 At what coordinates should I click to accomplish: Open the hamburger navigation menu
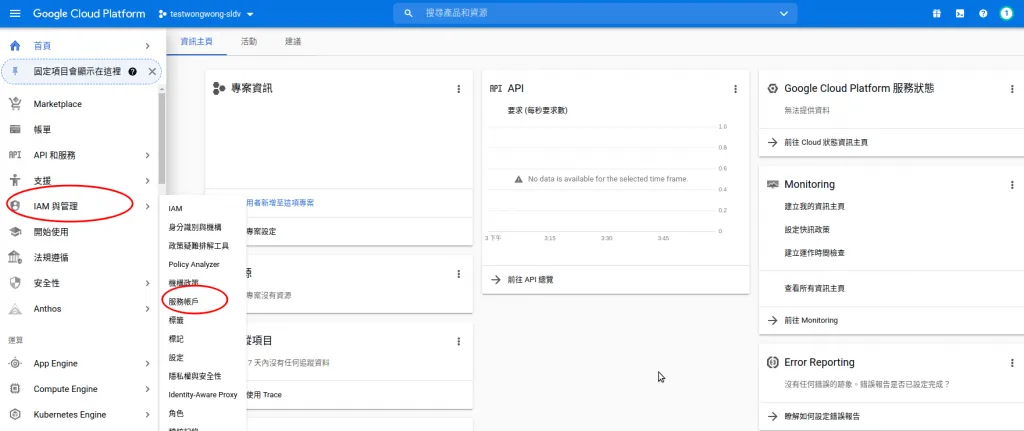point(15,13)
